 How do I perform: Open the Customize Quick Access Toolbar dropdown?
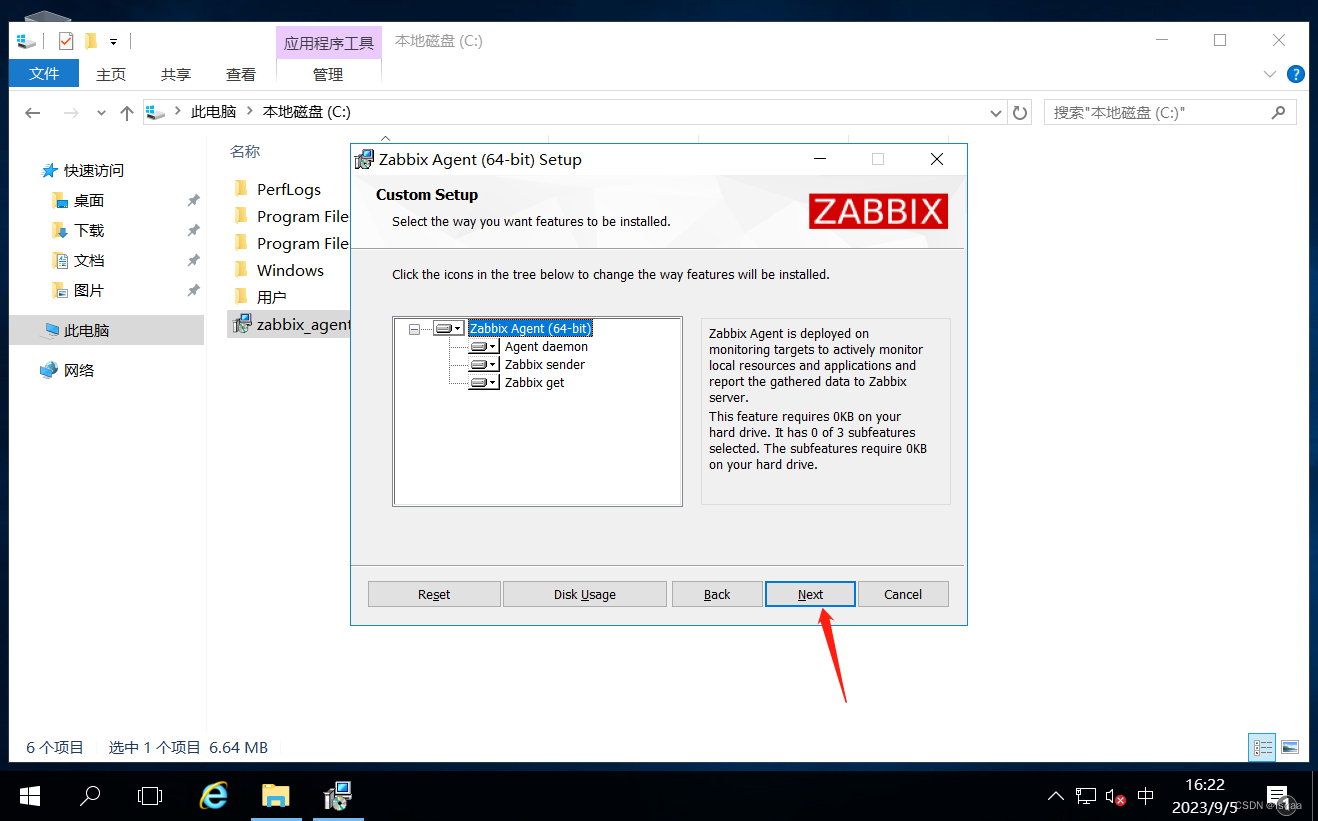pos(113,42)
